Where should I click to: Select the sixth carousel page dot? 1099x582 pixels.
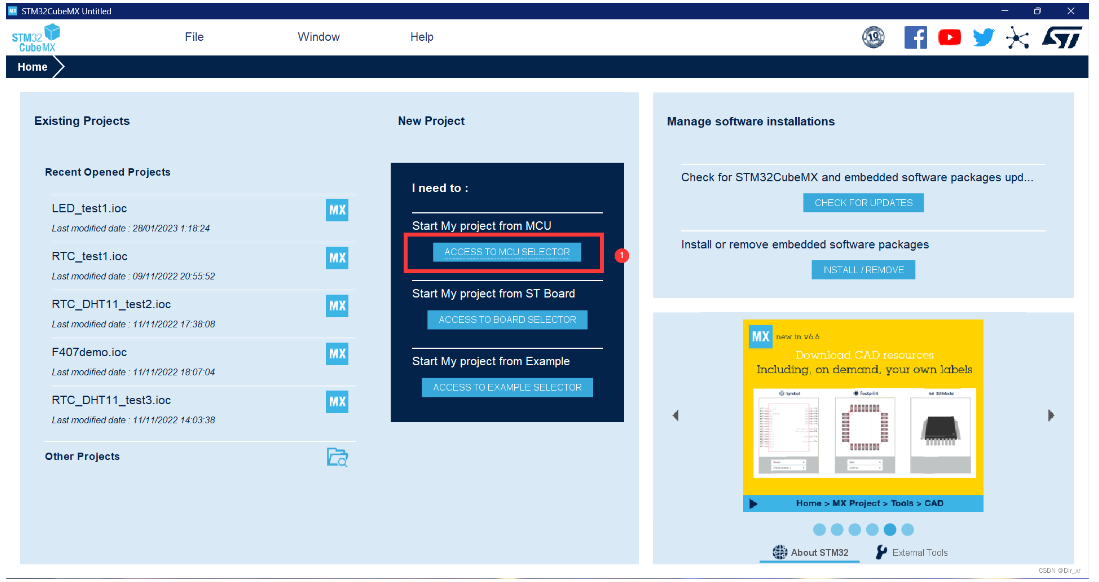[908, 529]
